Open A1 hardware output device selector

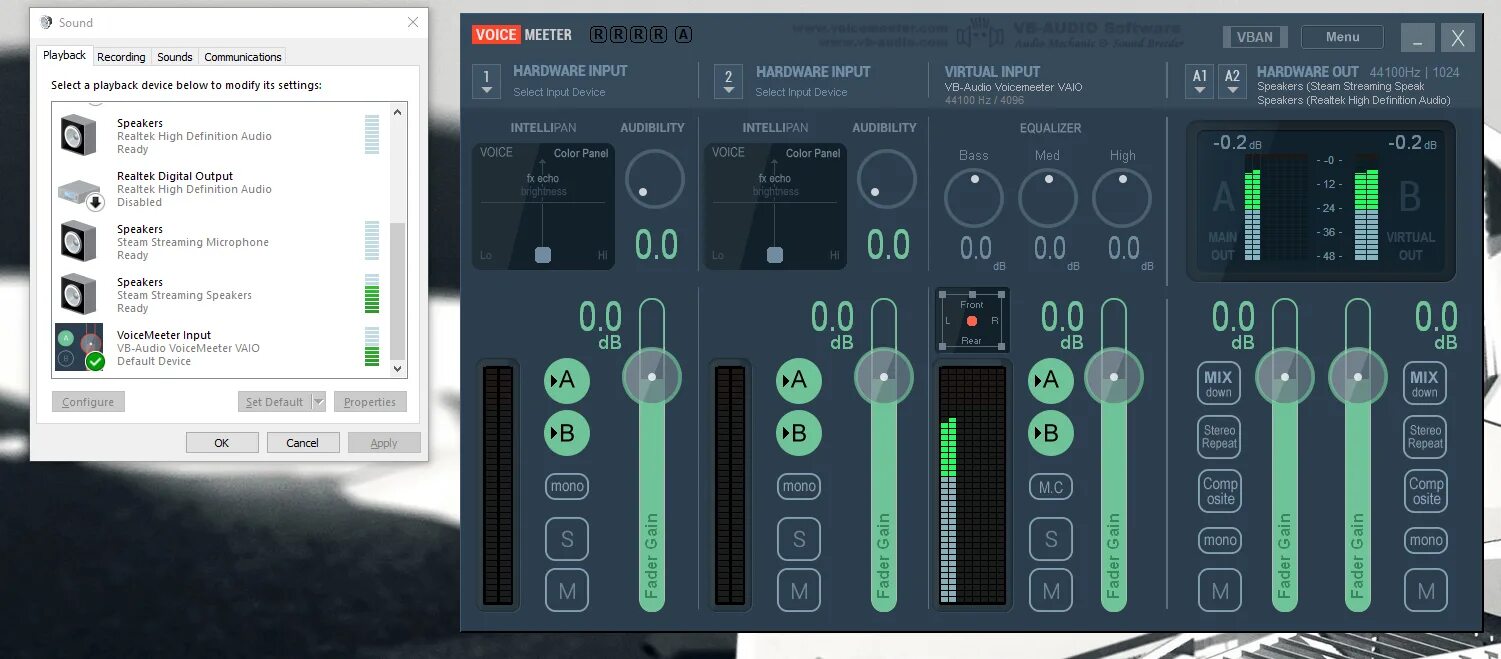[1200, 82]
